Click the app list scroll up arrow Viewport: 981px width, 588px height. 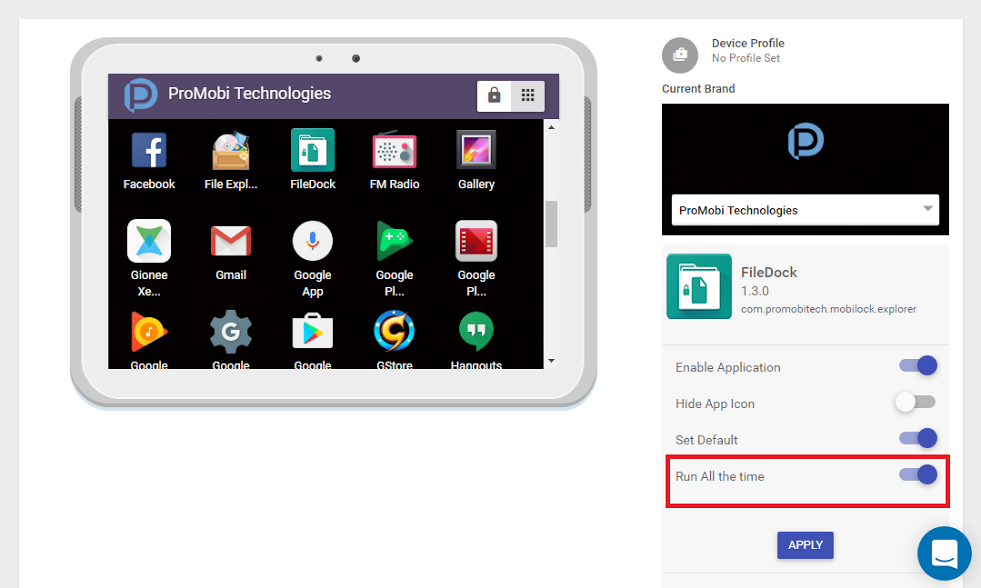[x=551, y=128]
